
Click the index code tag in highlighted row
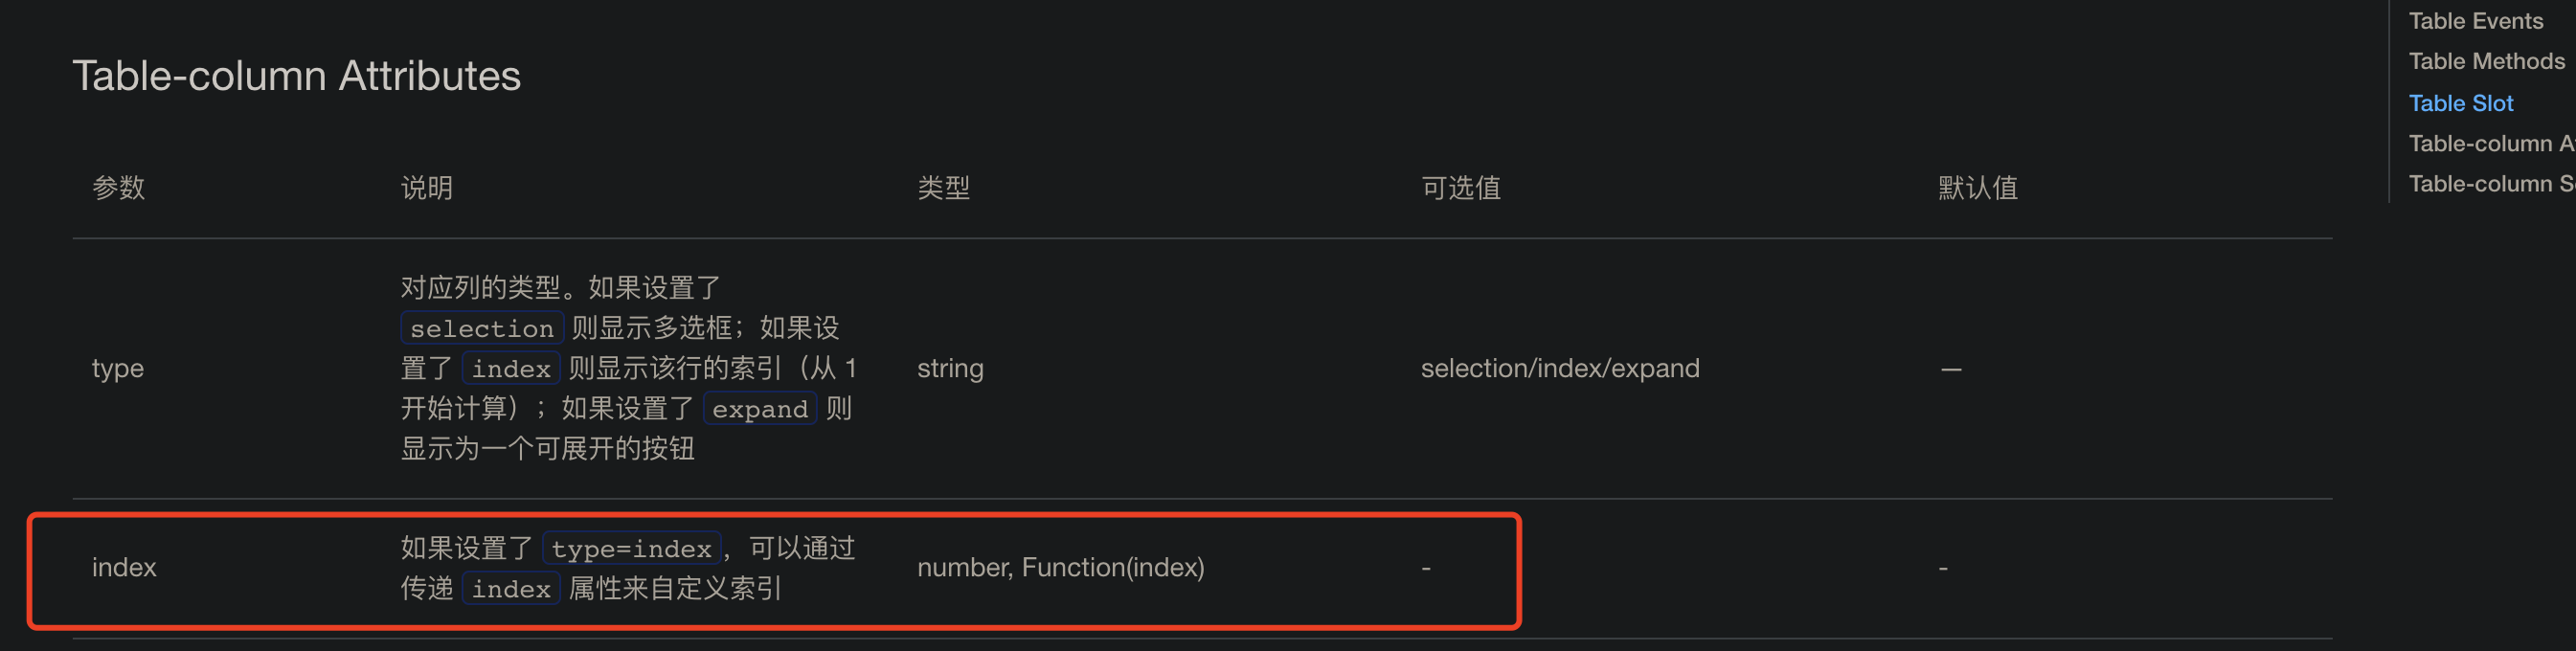click(x=510, y=589)
